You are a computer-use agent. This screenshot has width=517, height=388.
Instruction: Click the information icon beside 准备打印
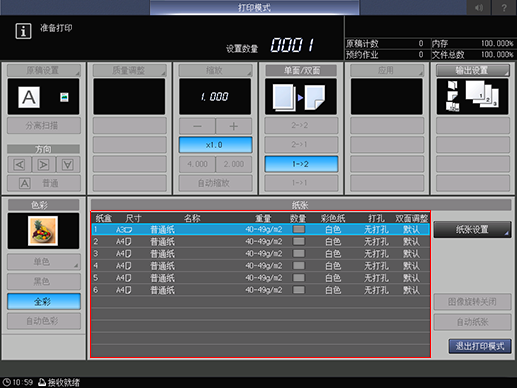click(x=23, y=31)
